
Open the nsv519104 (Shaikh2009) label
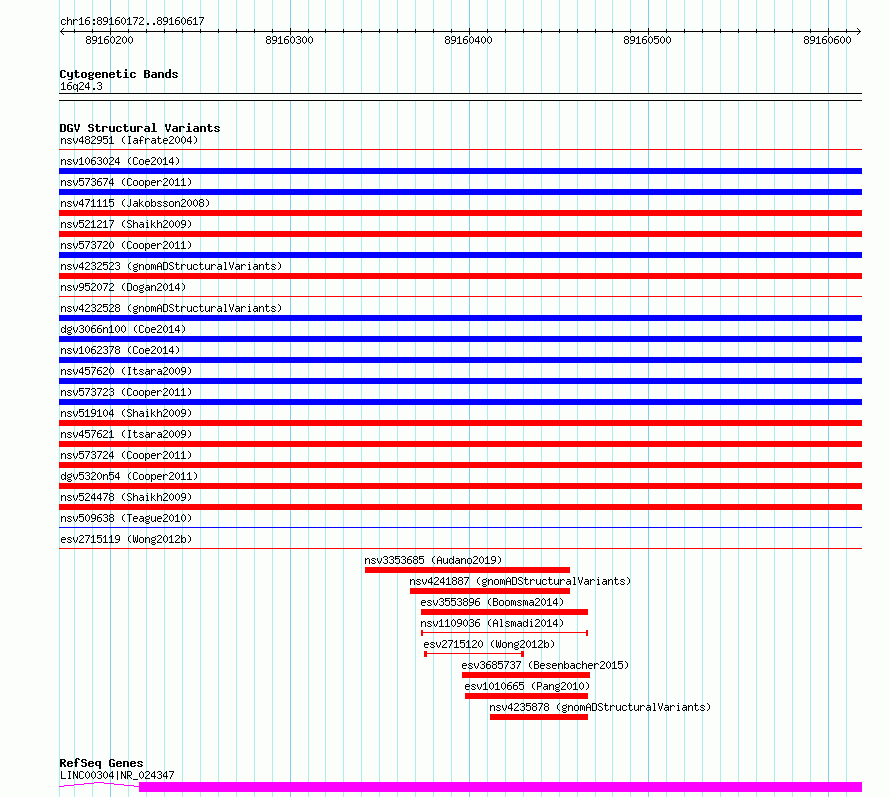pyautogui.click(x=126, y=413)
